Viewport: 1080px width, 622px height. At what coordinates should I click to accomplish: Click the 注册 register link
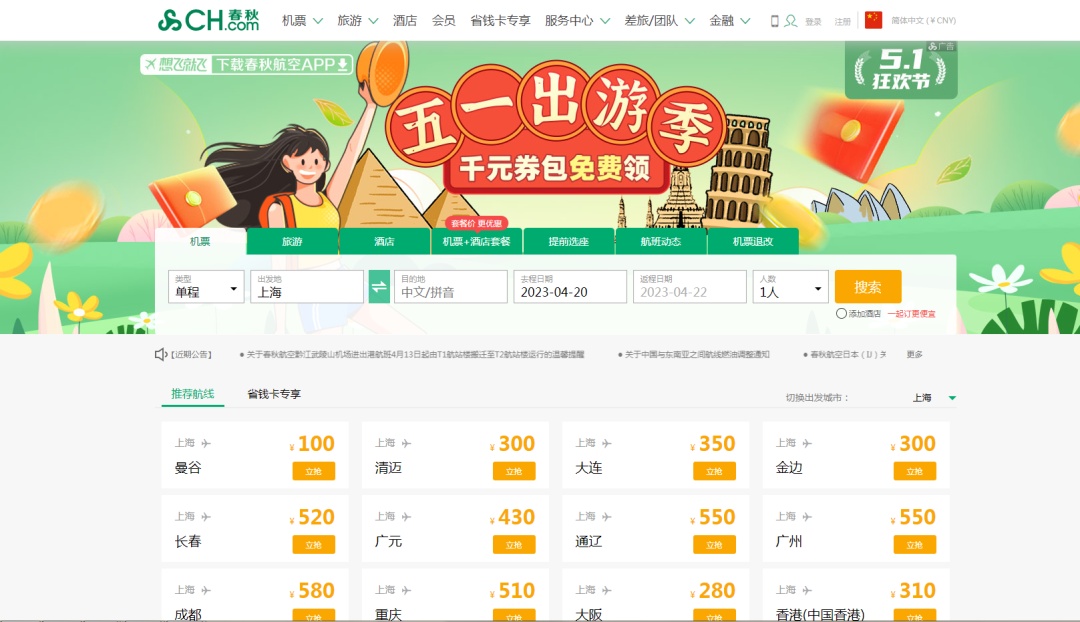842,22
